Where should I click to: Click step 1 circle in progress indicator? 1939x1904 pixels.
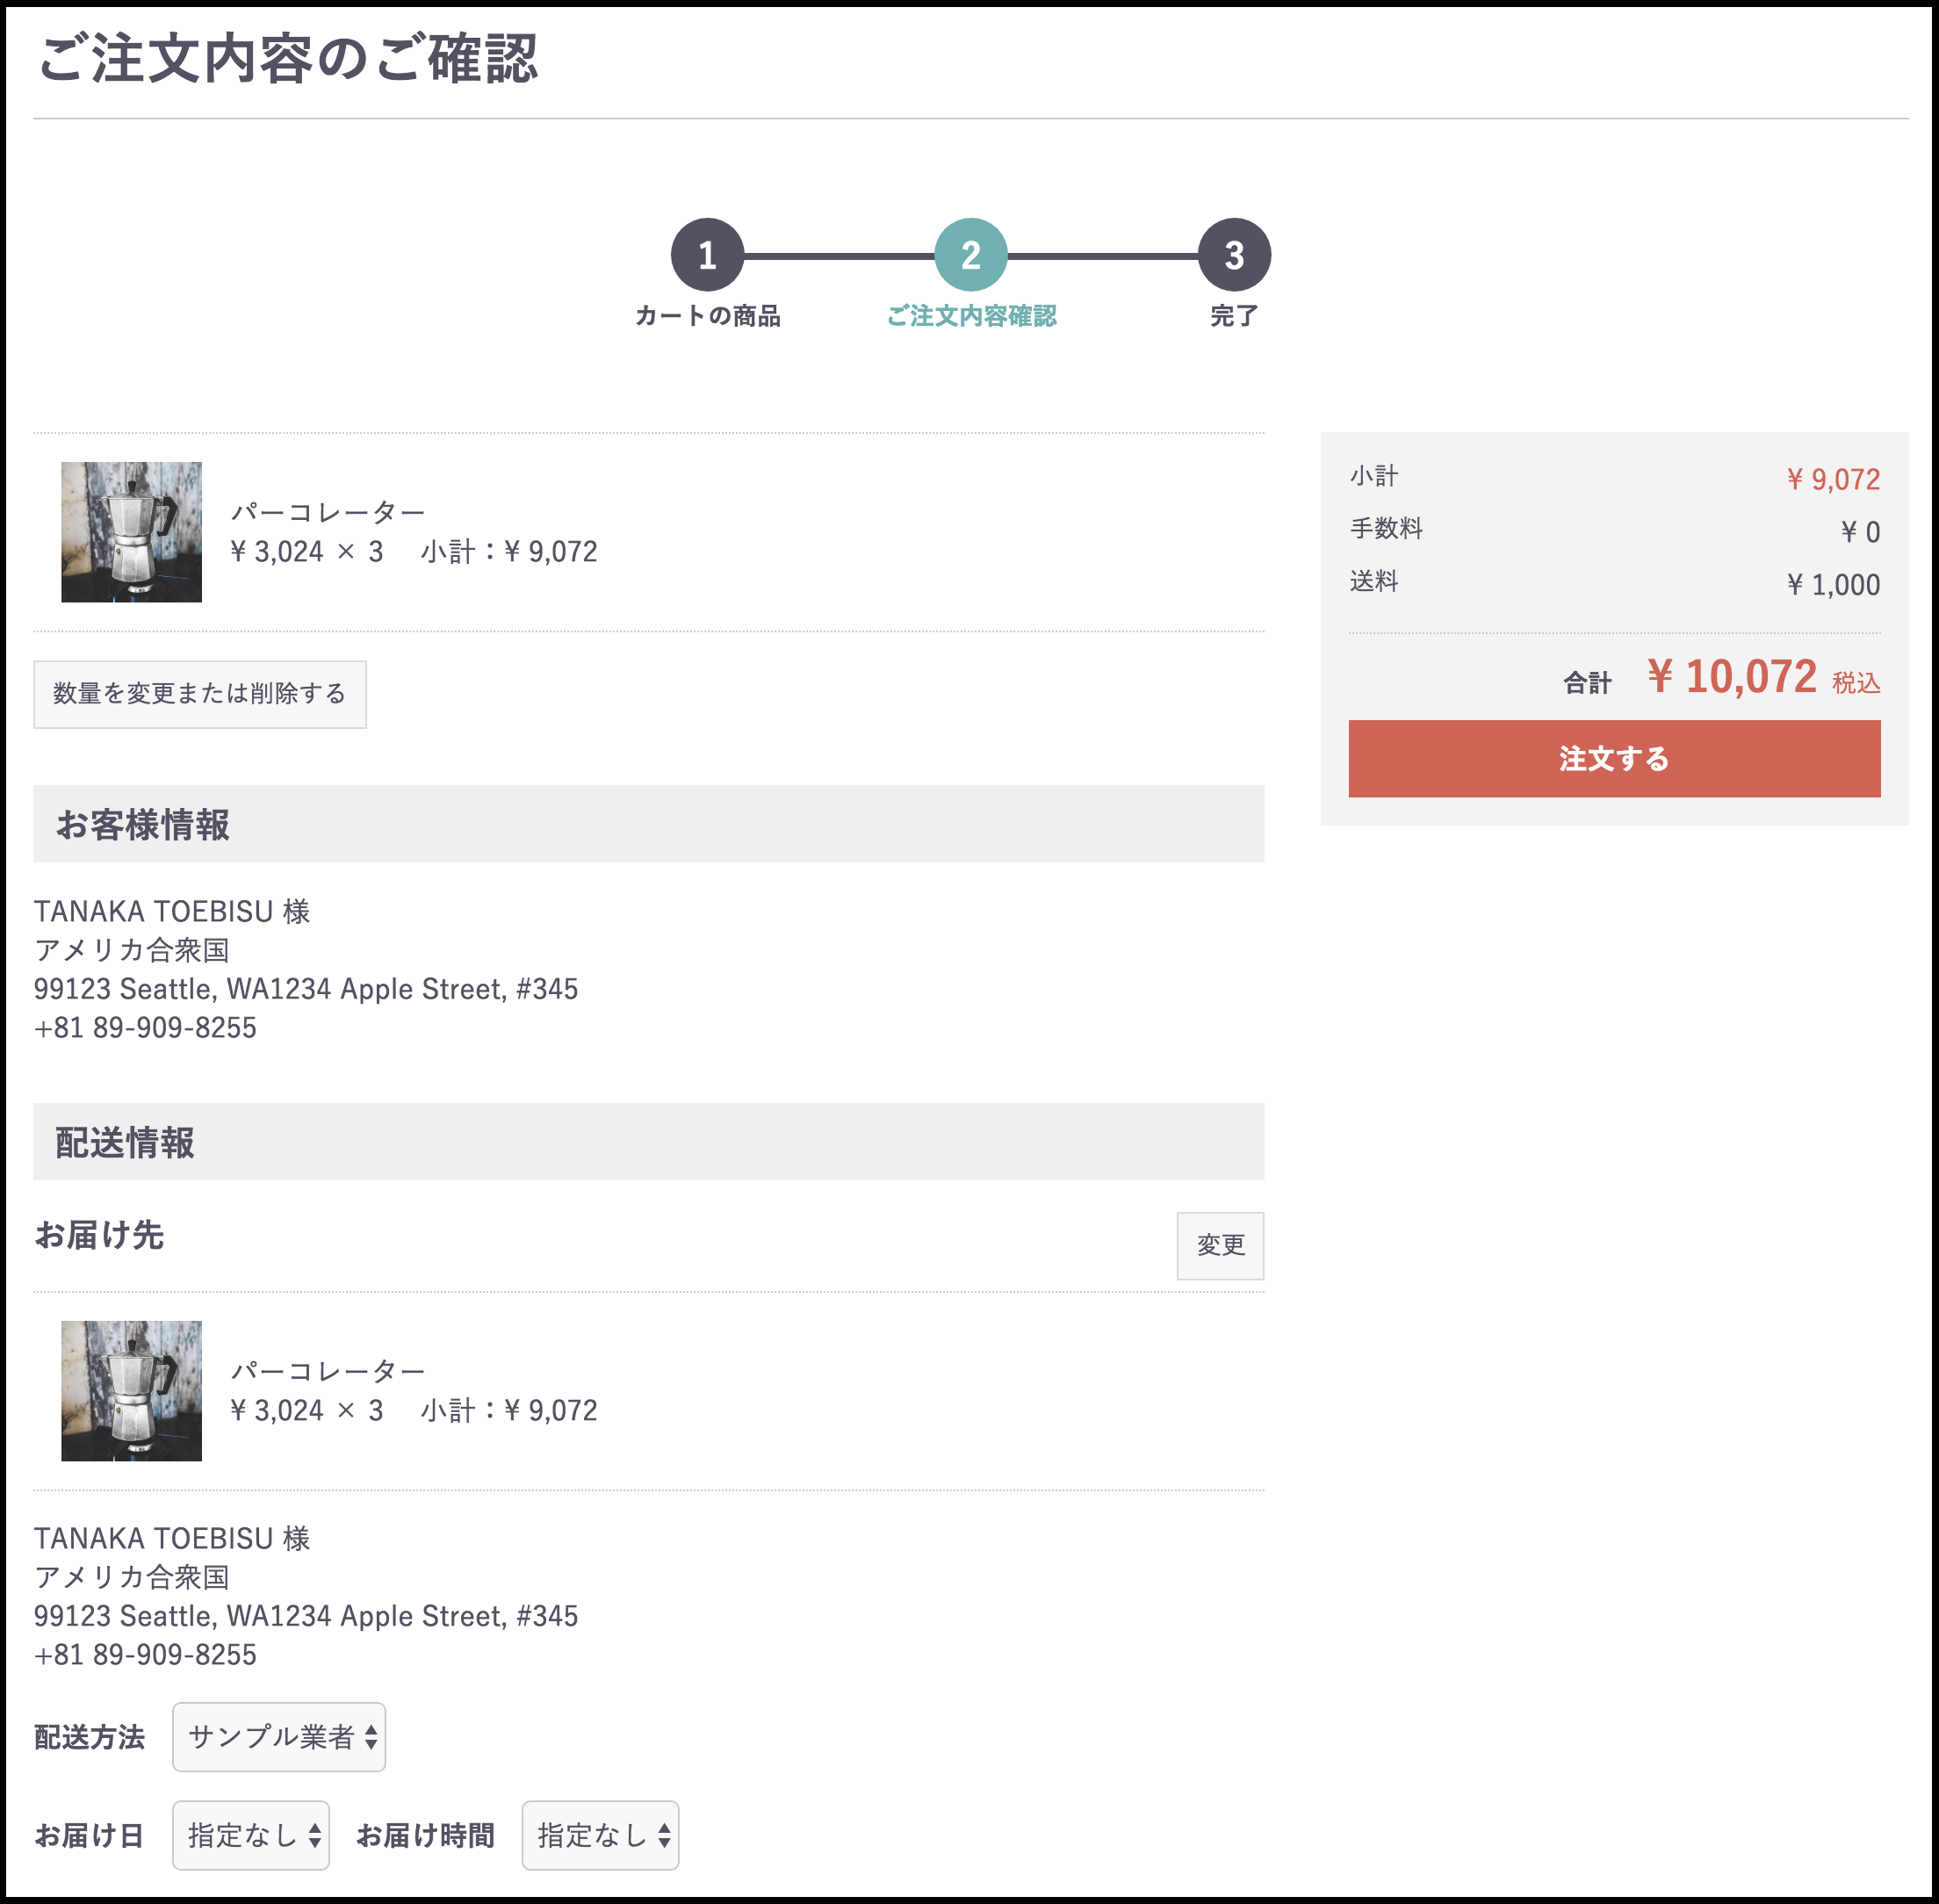(707, 255)
